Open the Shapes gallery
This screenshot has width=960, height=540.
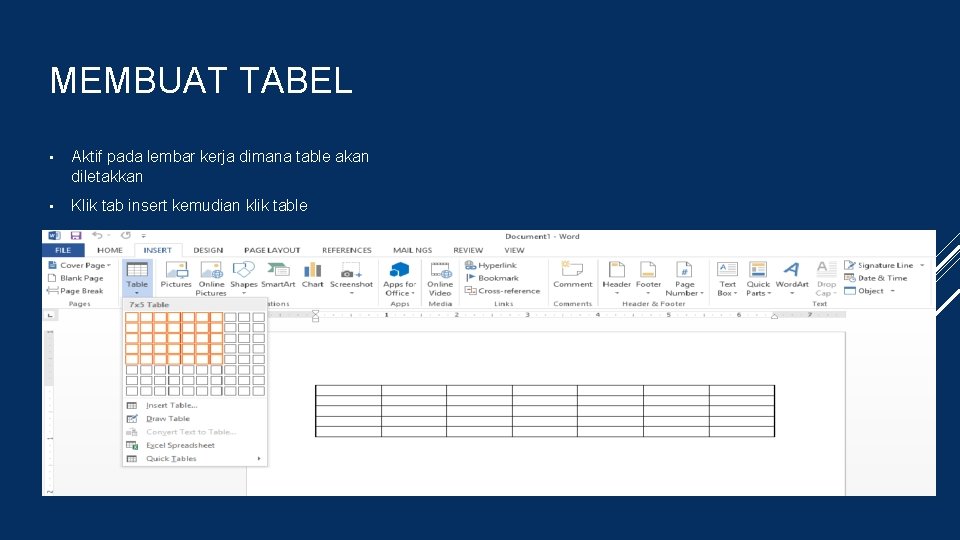(244, 279)
